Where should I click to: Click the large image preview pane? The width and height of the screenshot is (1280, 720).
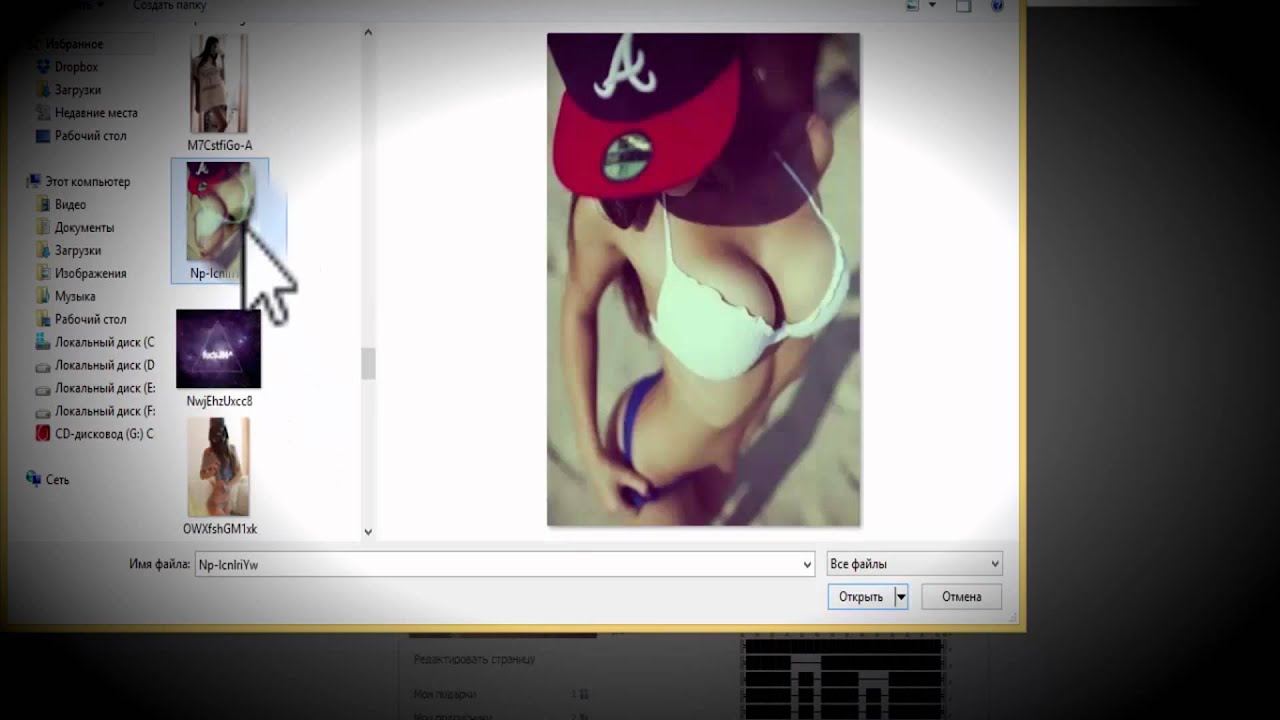703,280
